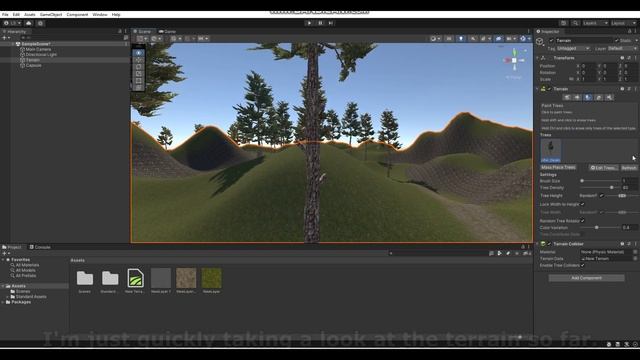The image size is (640, 360).
Task: Pick Terrain Data object selector circle
Action: pyautogui.click(x=635, y=258)
